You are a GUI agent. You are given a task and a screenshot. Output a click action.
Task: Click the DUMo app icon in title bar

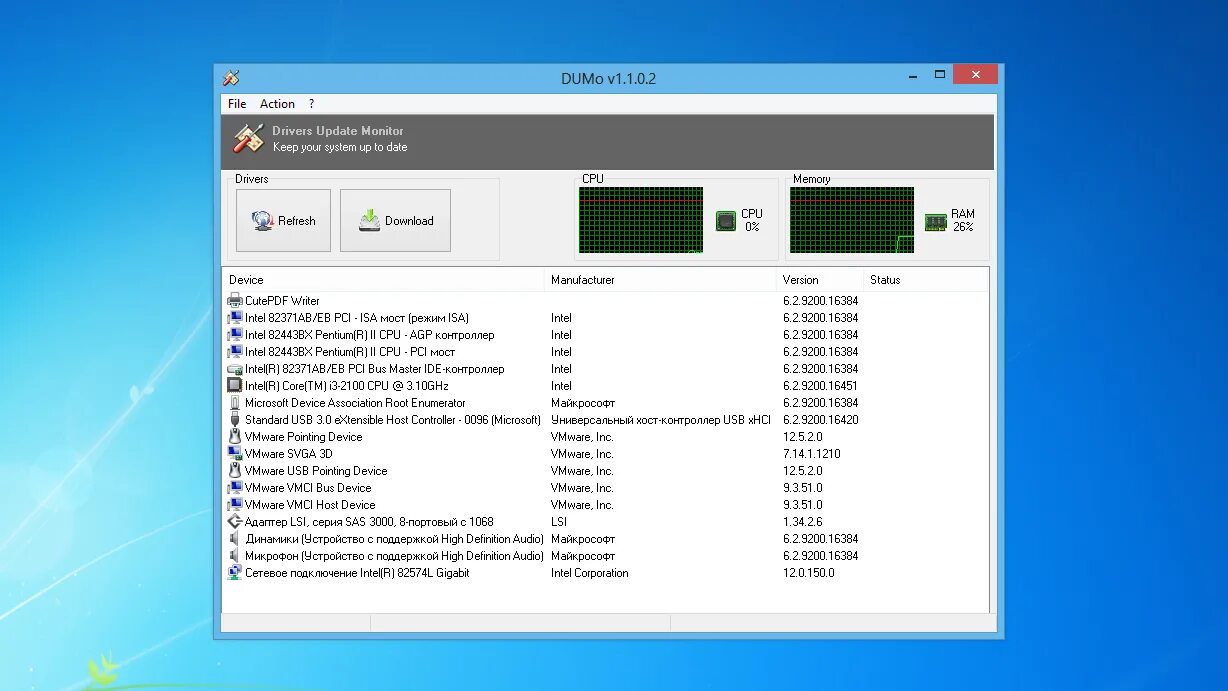coord(231,78)
